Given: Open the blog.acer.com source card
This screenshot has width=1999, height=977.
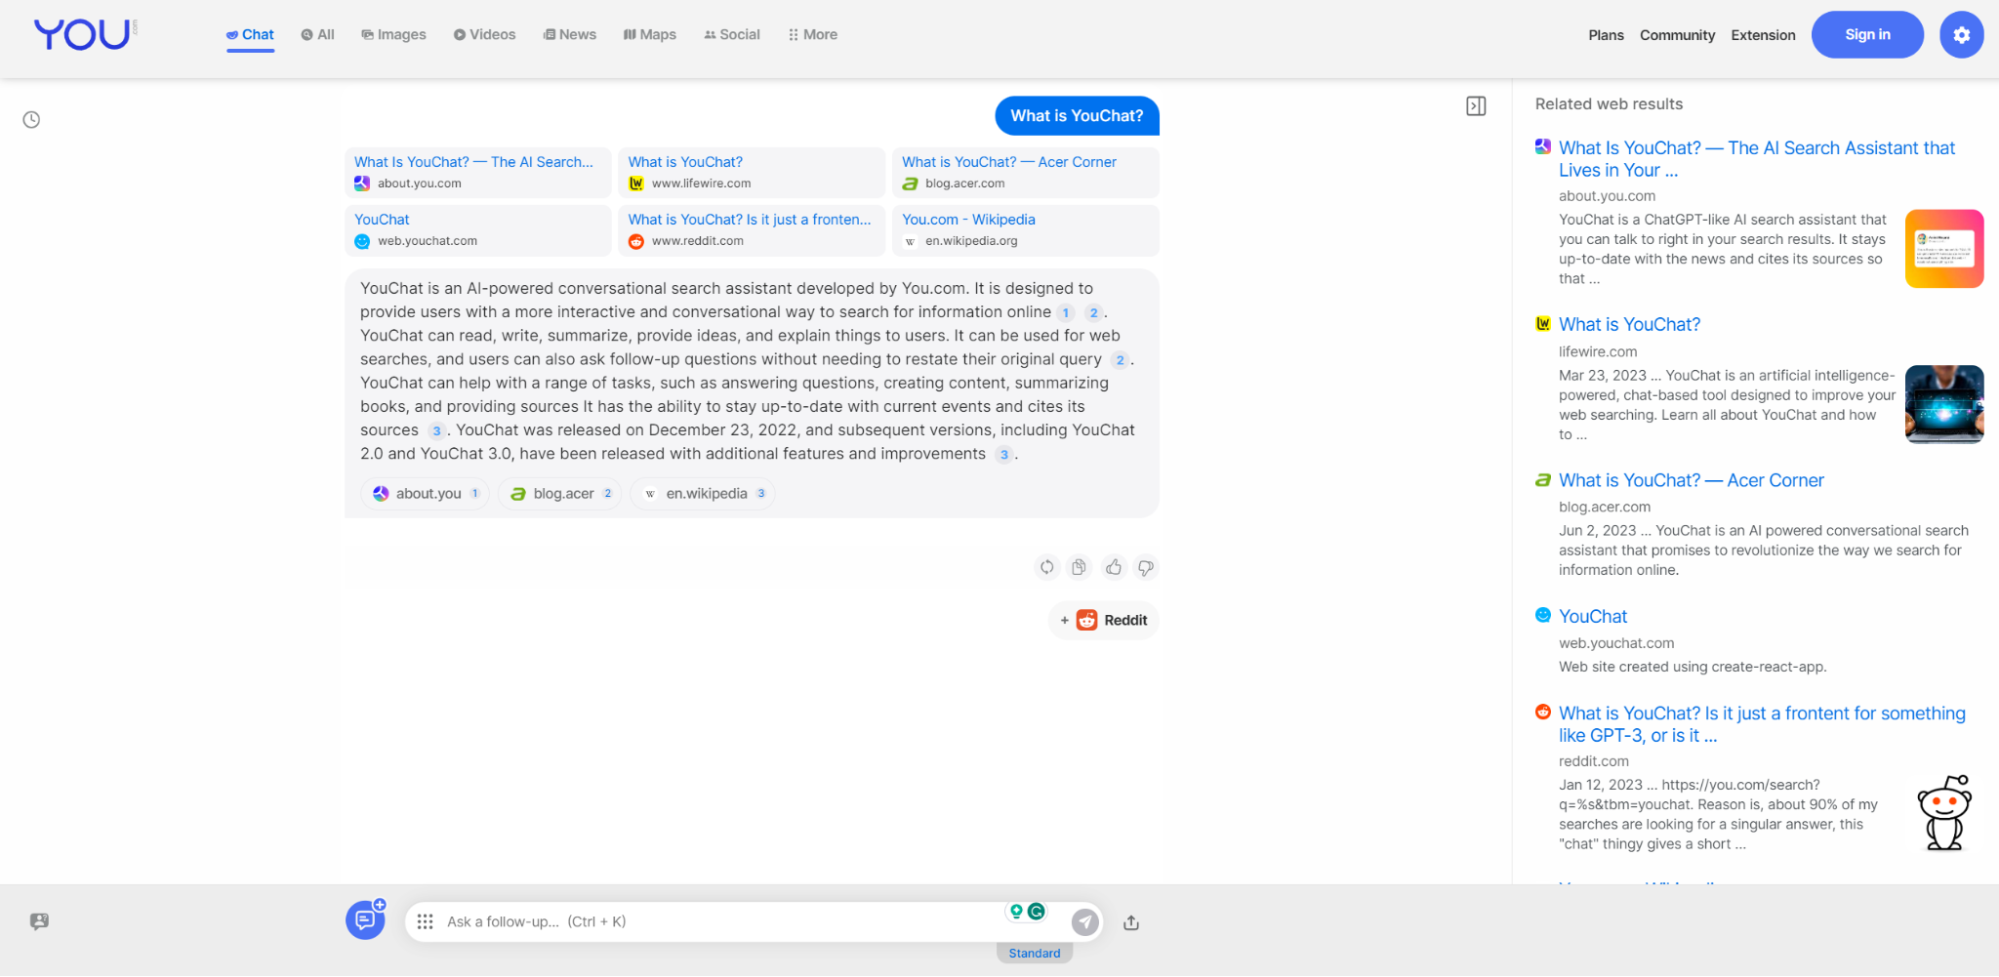Looking at the screenshot, I should (x=1026, y=172).
